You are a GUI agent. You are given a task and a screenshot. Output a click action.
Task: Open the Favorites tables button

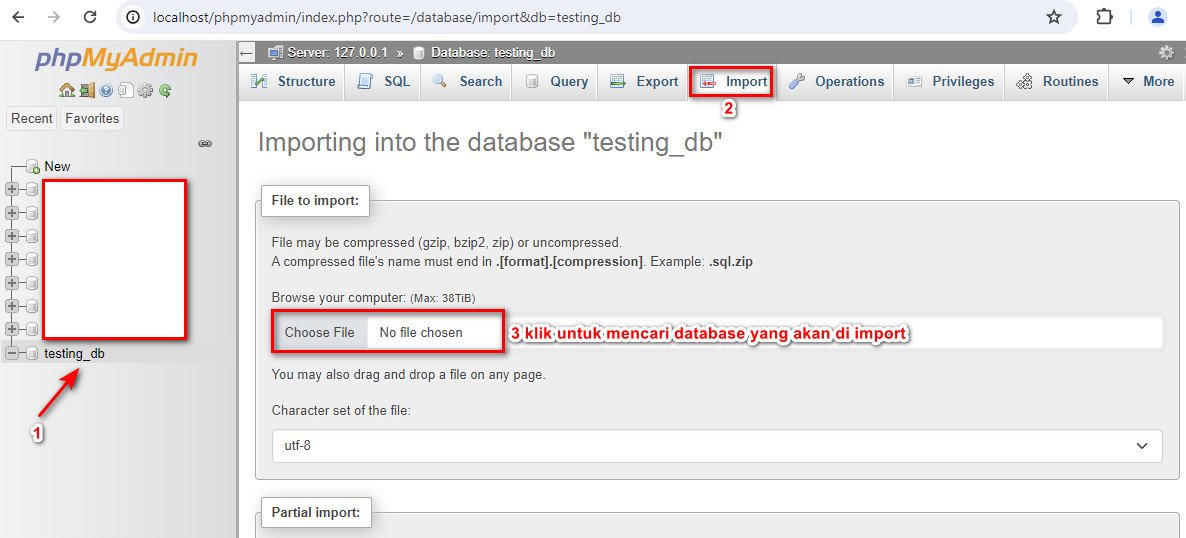92,119
